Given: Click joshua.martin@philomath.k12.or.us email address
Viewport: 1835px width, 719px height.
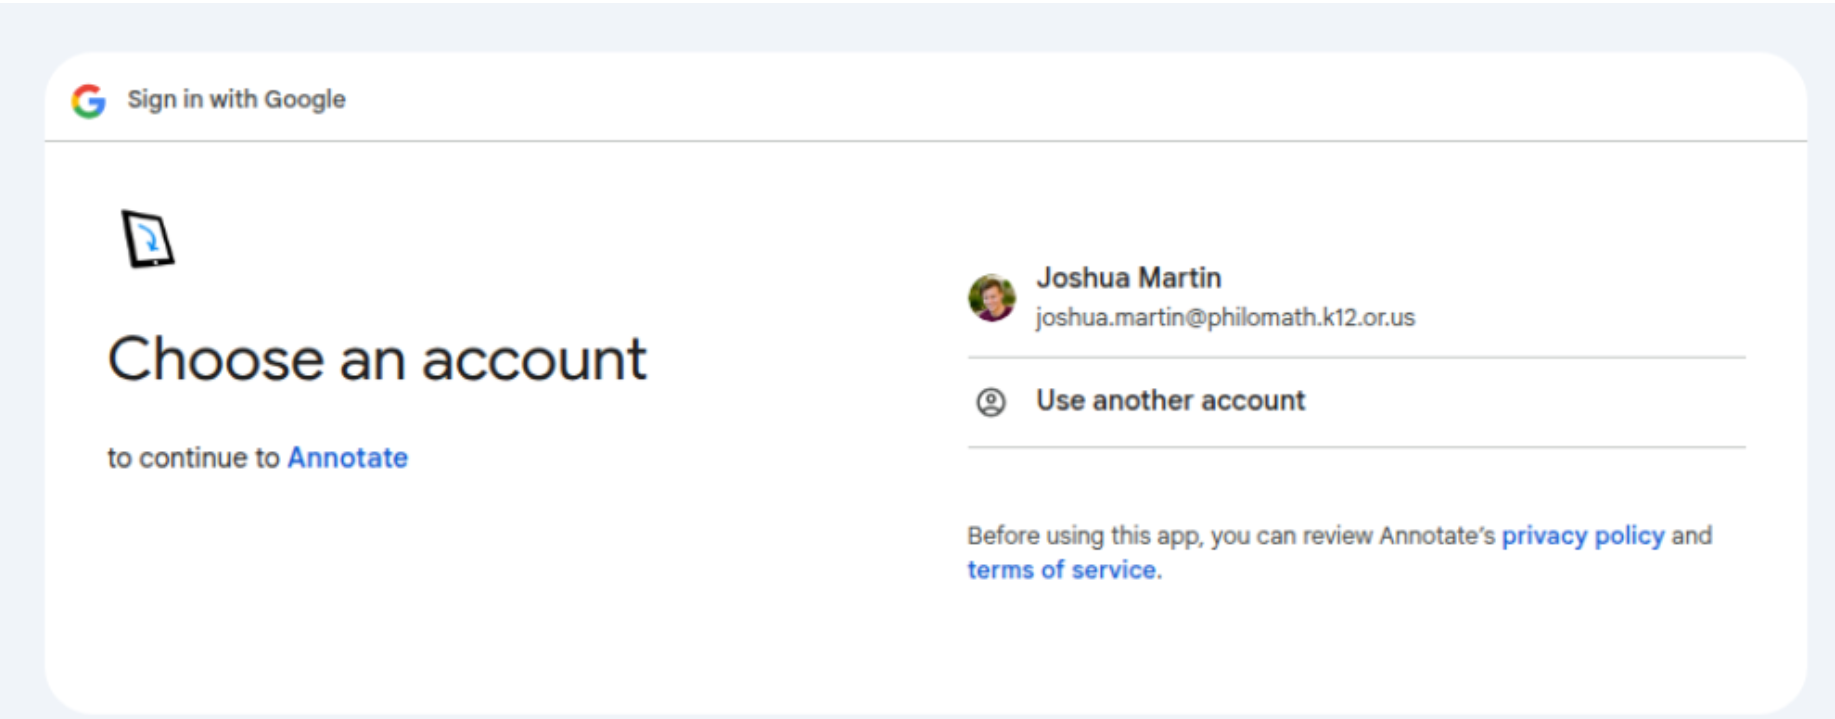Looking at the screenshot, I should pyautogui.click(x=1225, y=318).
